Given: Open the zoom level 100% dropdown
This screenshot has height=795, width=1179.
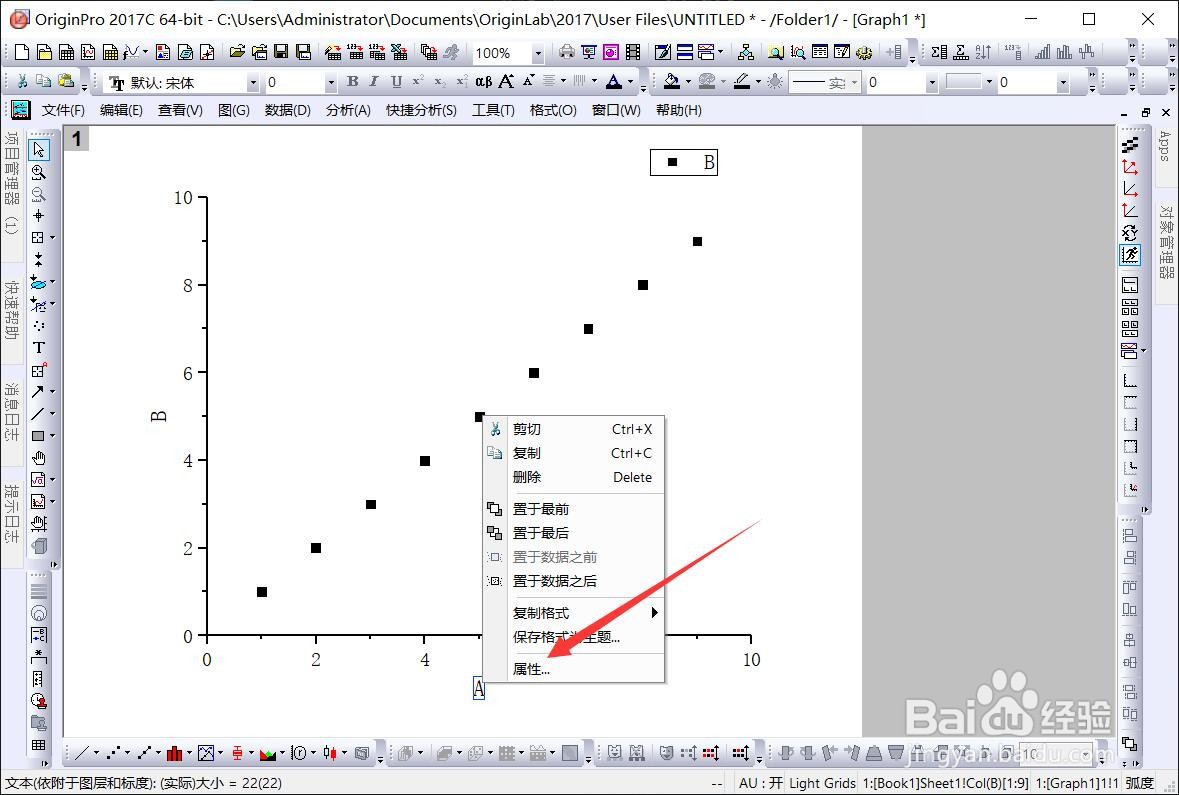Looking at the screenshot, I should [x=538, y=53].
